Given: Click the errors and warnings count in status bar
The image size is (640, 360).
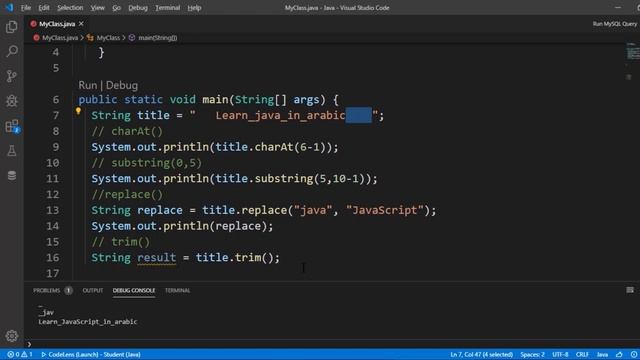Looking at the screenshot, I should [x=20, y=354].
